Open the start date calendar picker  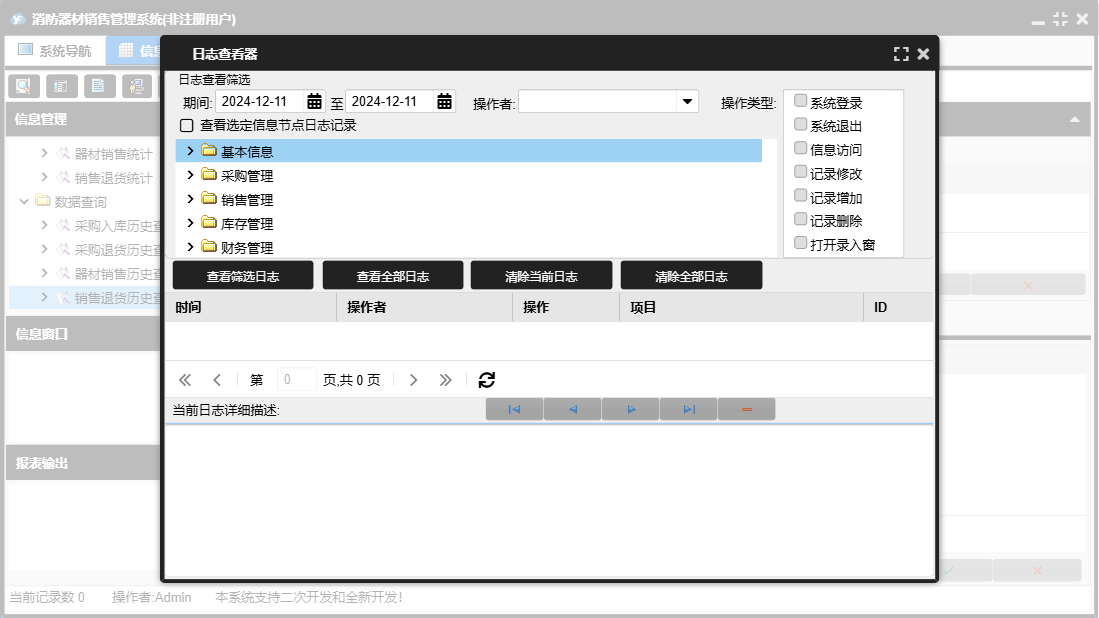coord(314,102)
